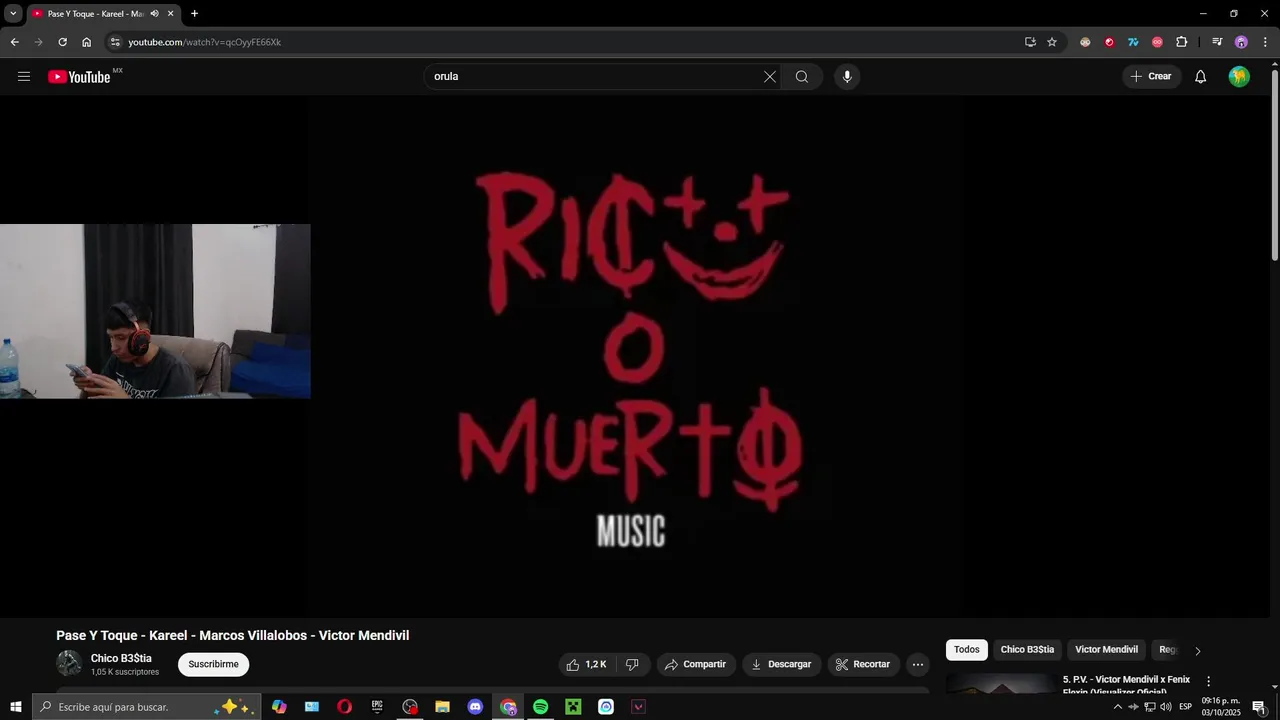Open the Chico B3$tia channel avatar
Screen dimensions: 1280x720
tap(69, 663)
